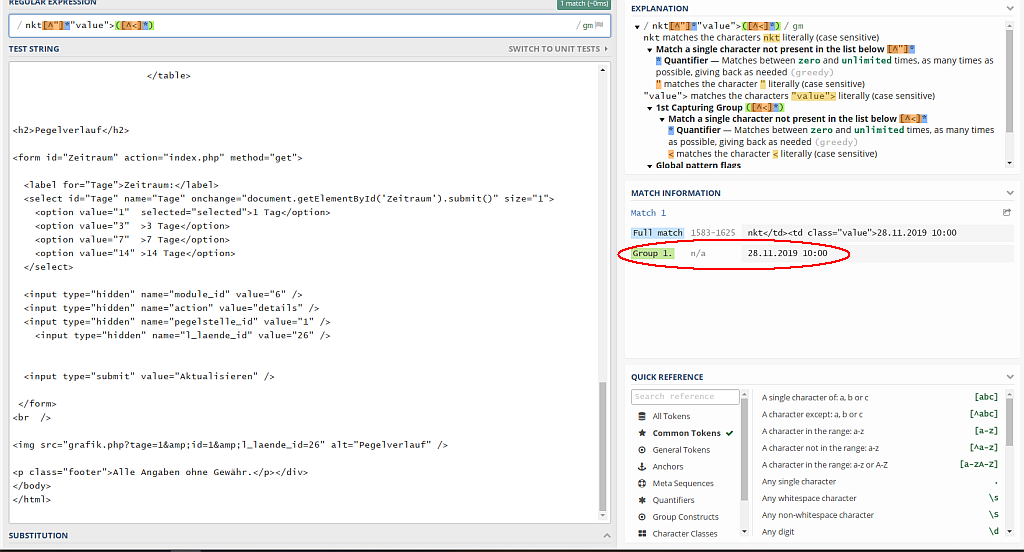Switch to unit tests
The image size is (1024, 552).
pyautogui.click(x=558, y=49)
